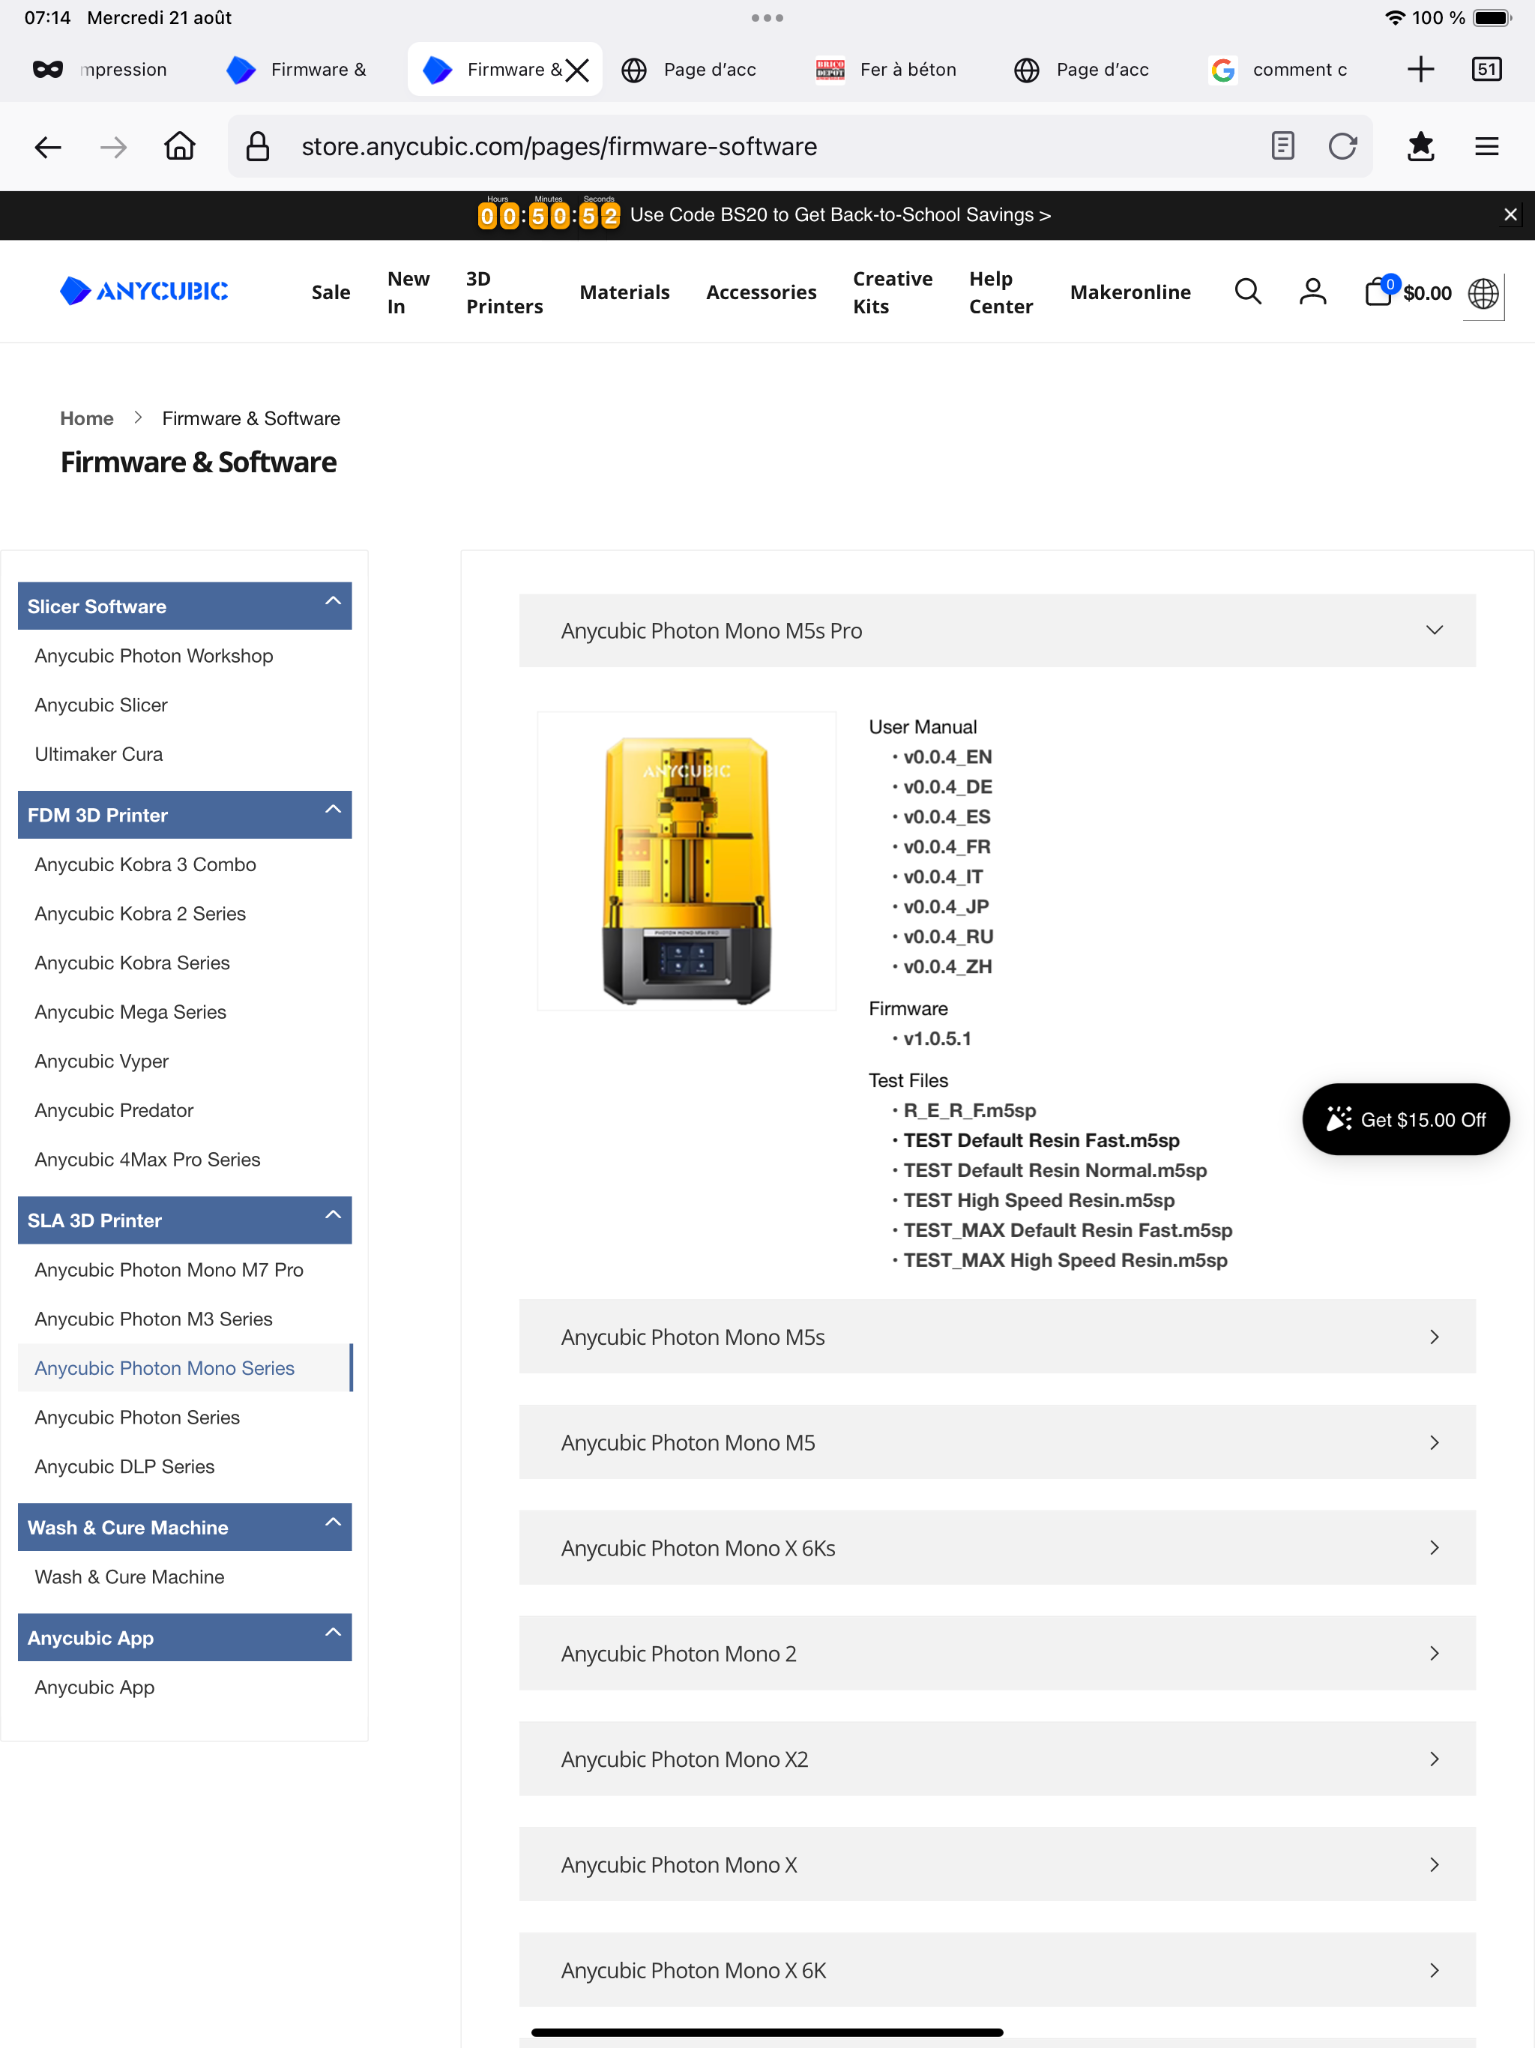The image size is (1535, 2048).
Task: Click the Get $15.00 Off button
Action: [x=1406, y=1120]
